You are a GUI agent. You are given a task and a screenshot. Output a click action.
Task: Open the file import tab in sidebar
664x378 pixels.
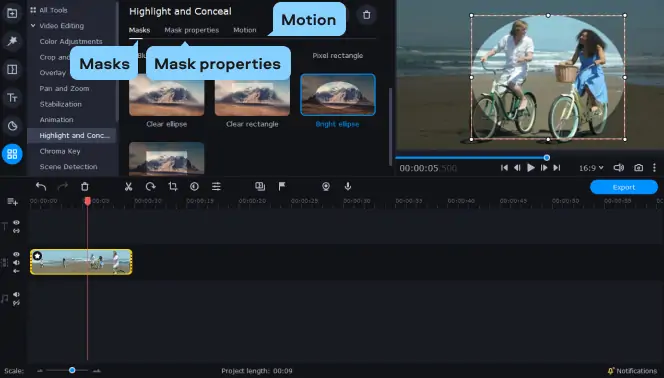pyautogui.click(x=12, y=13)
